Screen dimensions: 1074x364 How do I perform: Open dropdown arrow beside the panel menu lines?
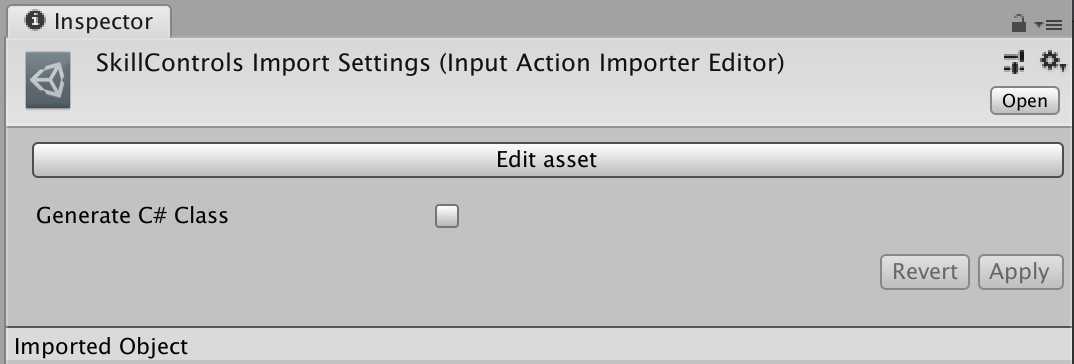click(x=1038, y=25)
